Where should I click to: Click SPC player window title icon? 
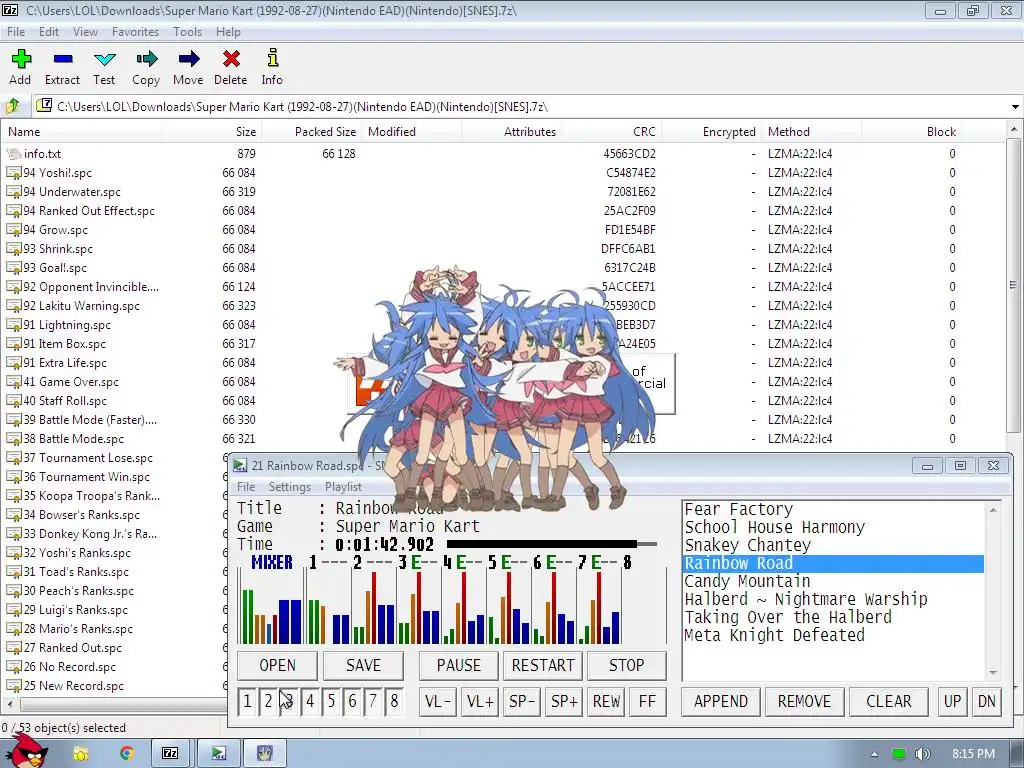click(x=240, y=466)
